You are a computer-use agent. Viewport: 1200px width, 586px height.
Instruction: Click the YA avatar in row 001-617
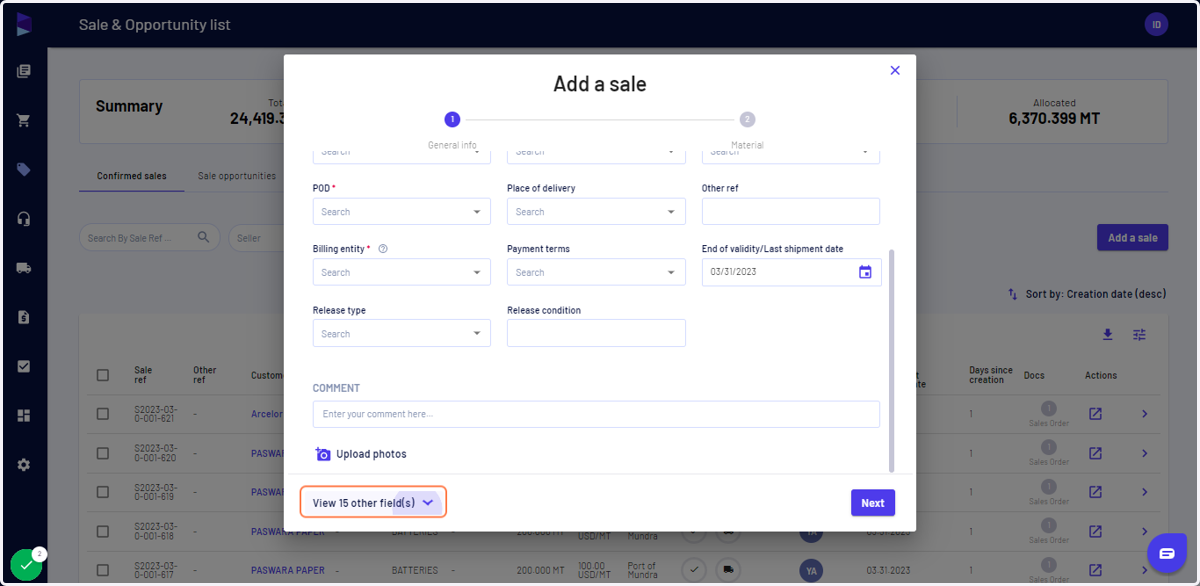tap(811, 570)
